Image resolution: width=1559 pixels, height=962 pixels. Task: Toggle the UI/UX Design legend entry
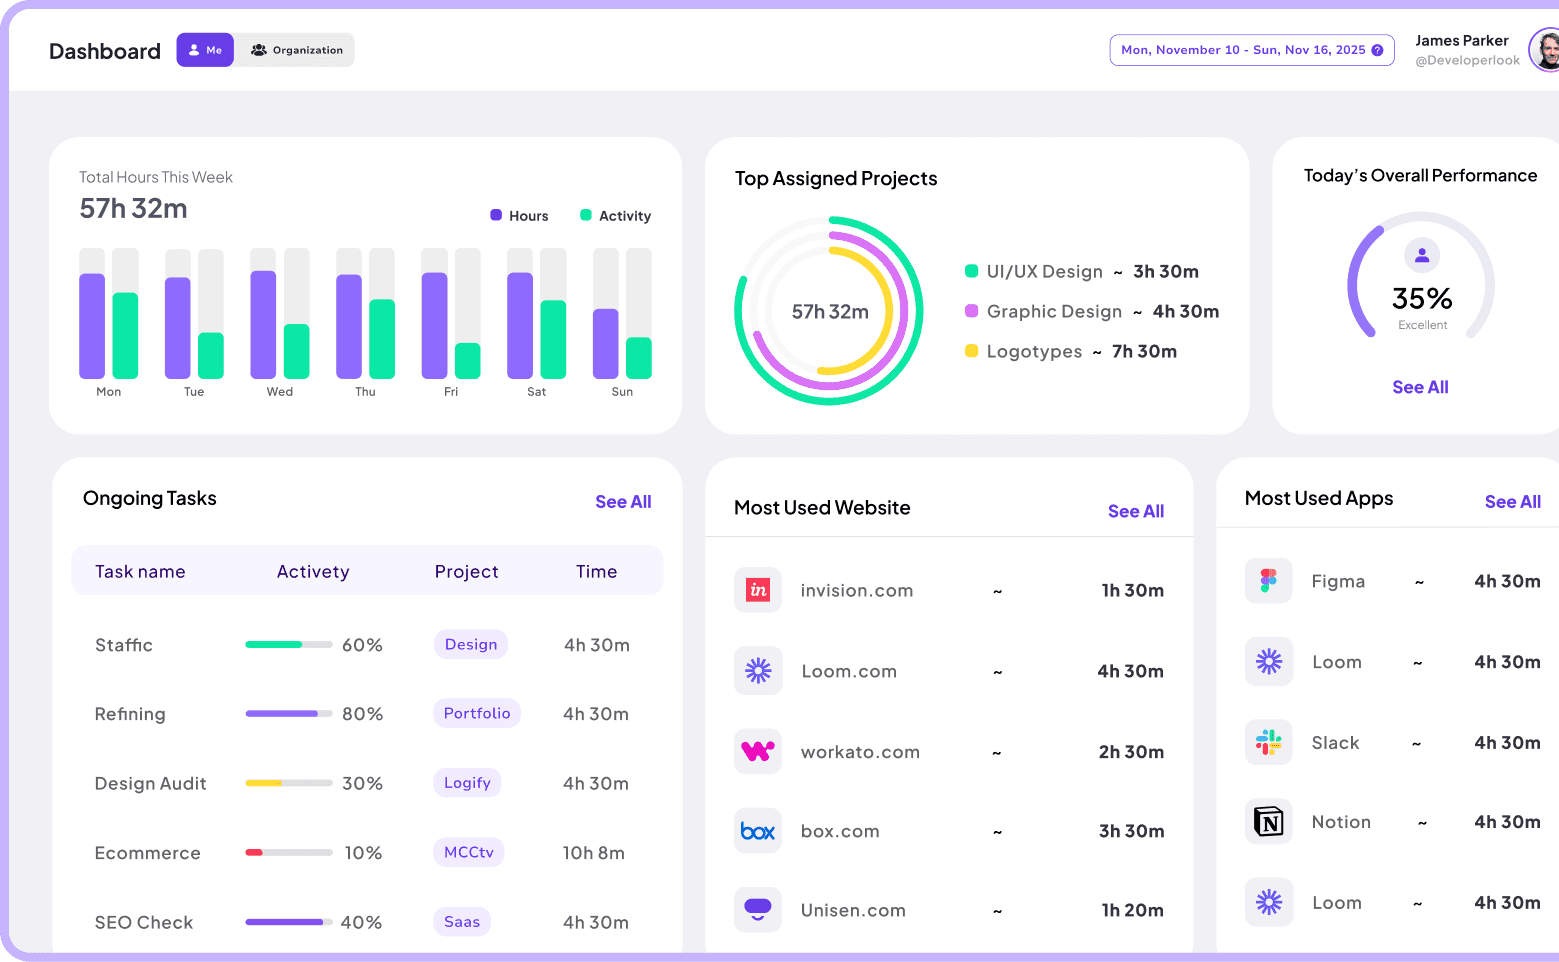[x=1034, y=271]
